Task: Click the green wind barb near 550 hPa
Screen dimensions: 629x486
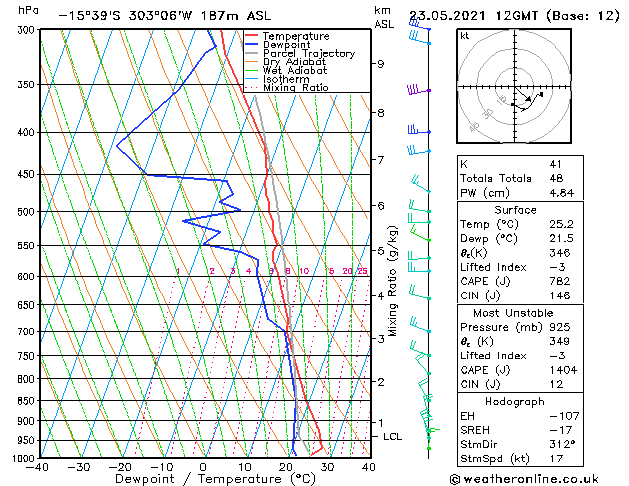Action: 420,234
